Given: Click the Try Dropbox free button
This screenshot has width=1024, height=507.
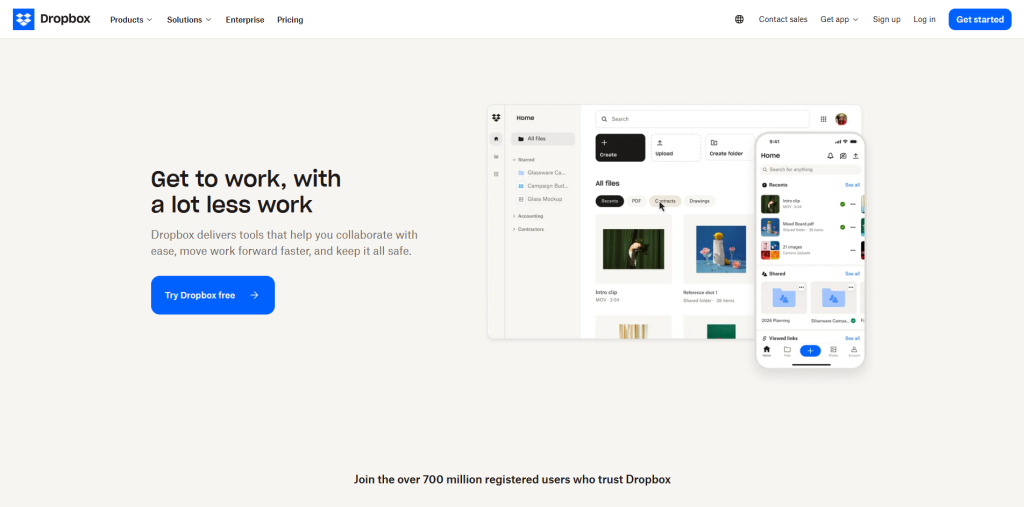Looking at the screenshot, I should 213,295.
